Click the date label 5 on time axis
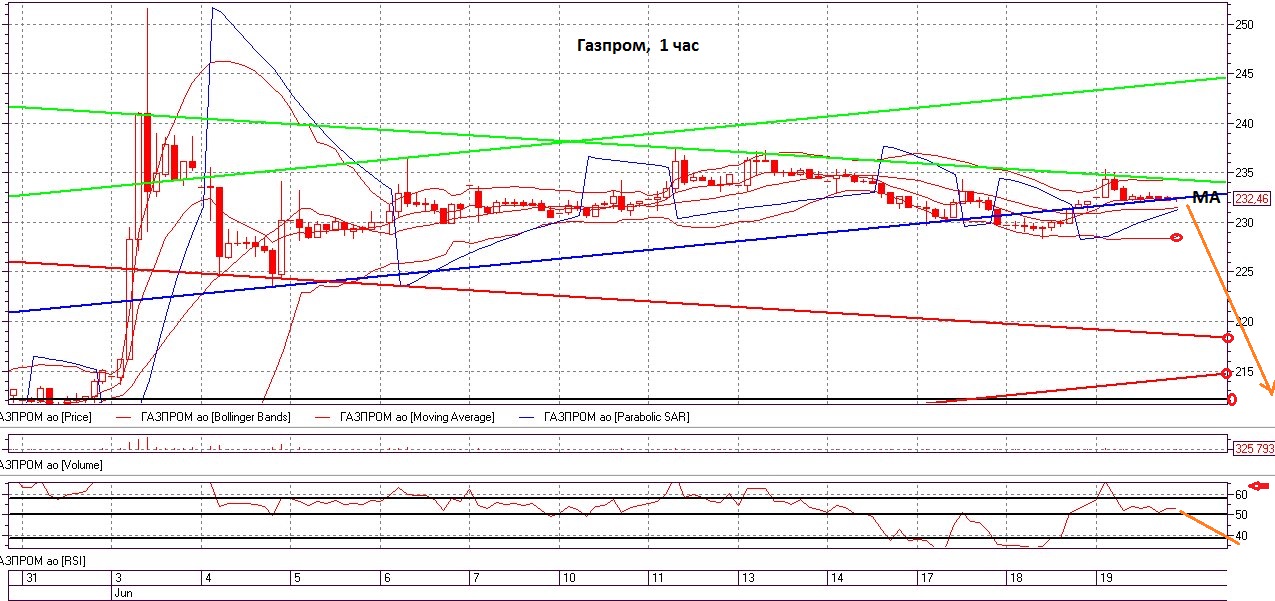This screenshot has width=1275, height=601. click(x=296, y=578)
